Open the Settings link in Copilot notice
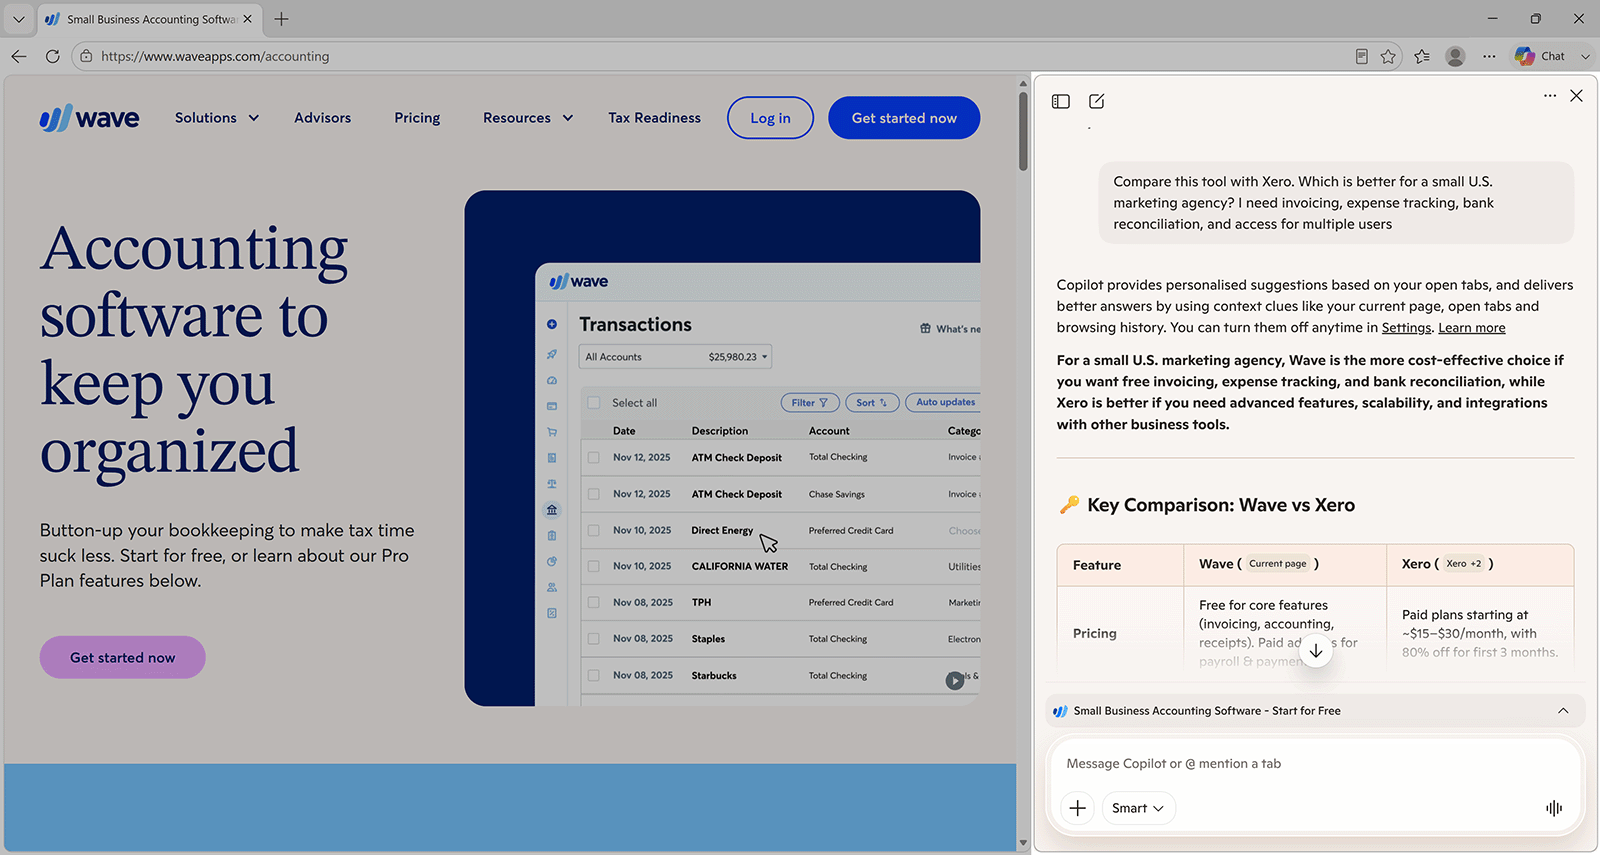The width and height of the screenshot is (1600, 855). (1406, 328)
